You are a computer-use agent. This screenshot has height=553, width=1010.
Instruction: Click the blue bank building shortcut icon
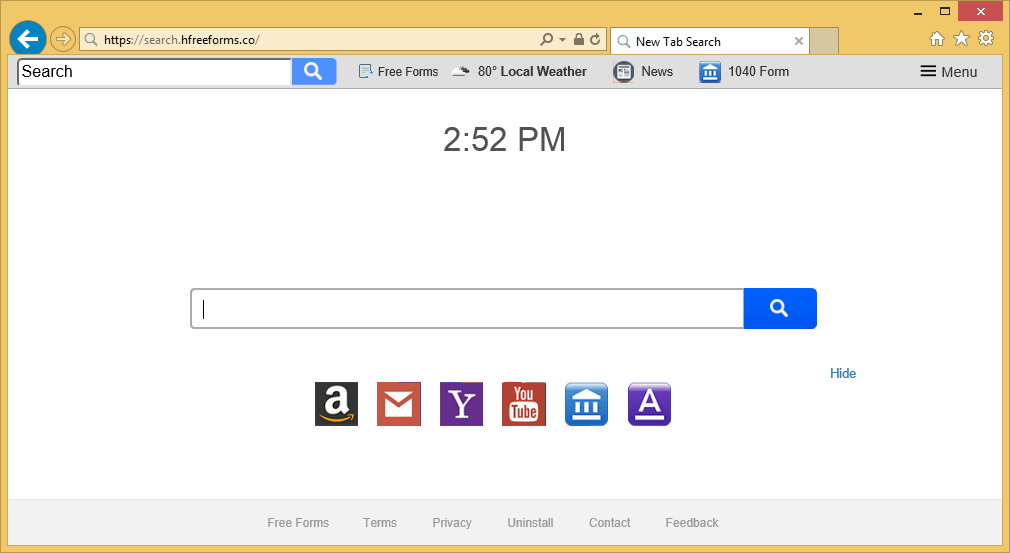pos(586,404)
